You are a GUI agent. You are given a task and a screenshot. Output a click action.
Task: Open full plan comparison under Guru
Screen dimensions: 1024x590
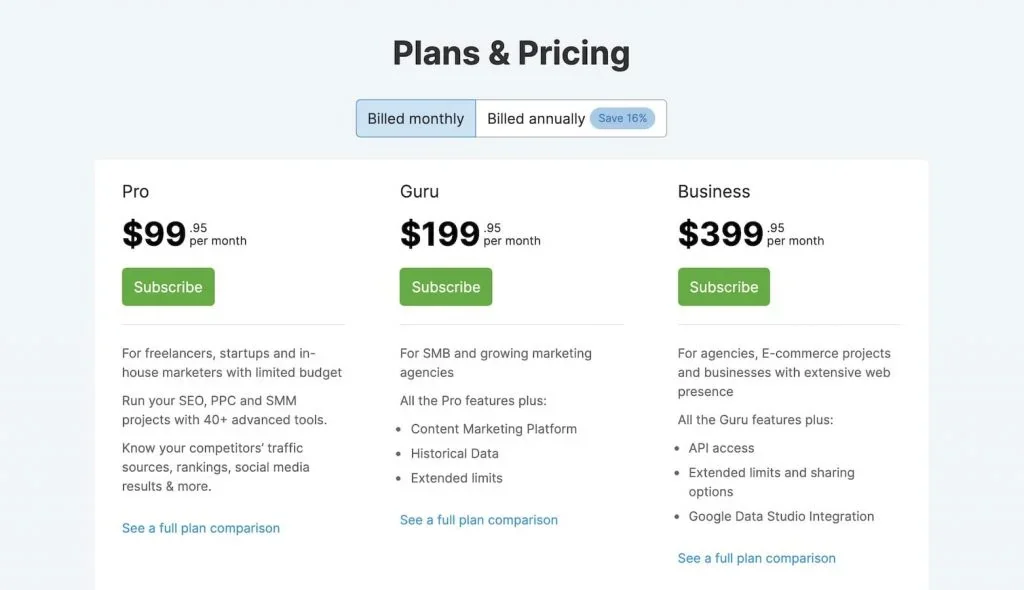coord(479,520)
